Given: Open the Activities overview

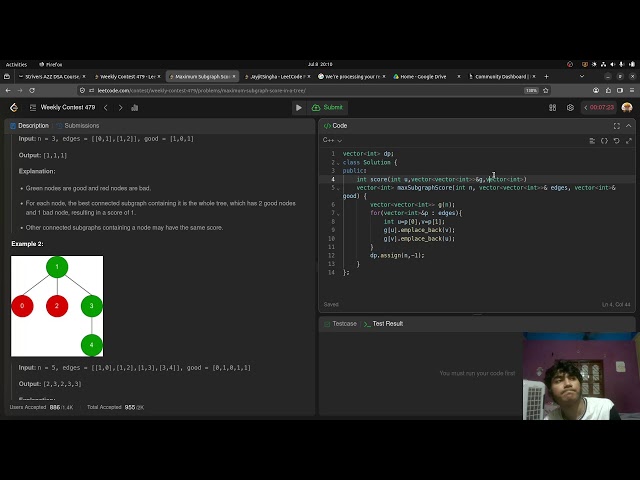Looking at the screenshot, I should (x=16, y=64).
